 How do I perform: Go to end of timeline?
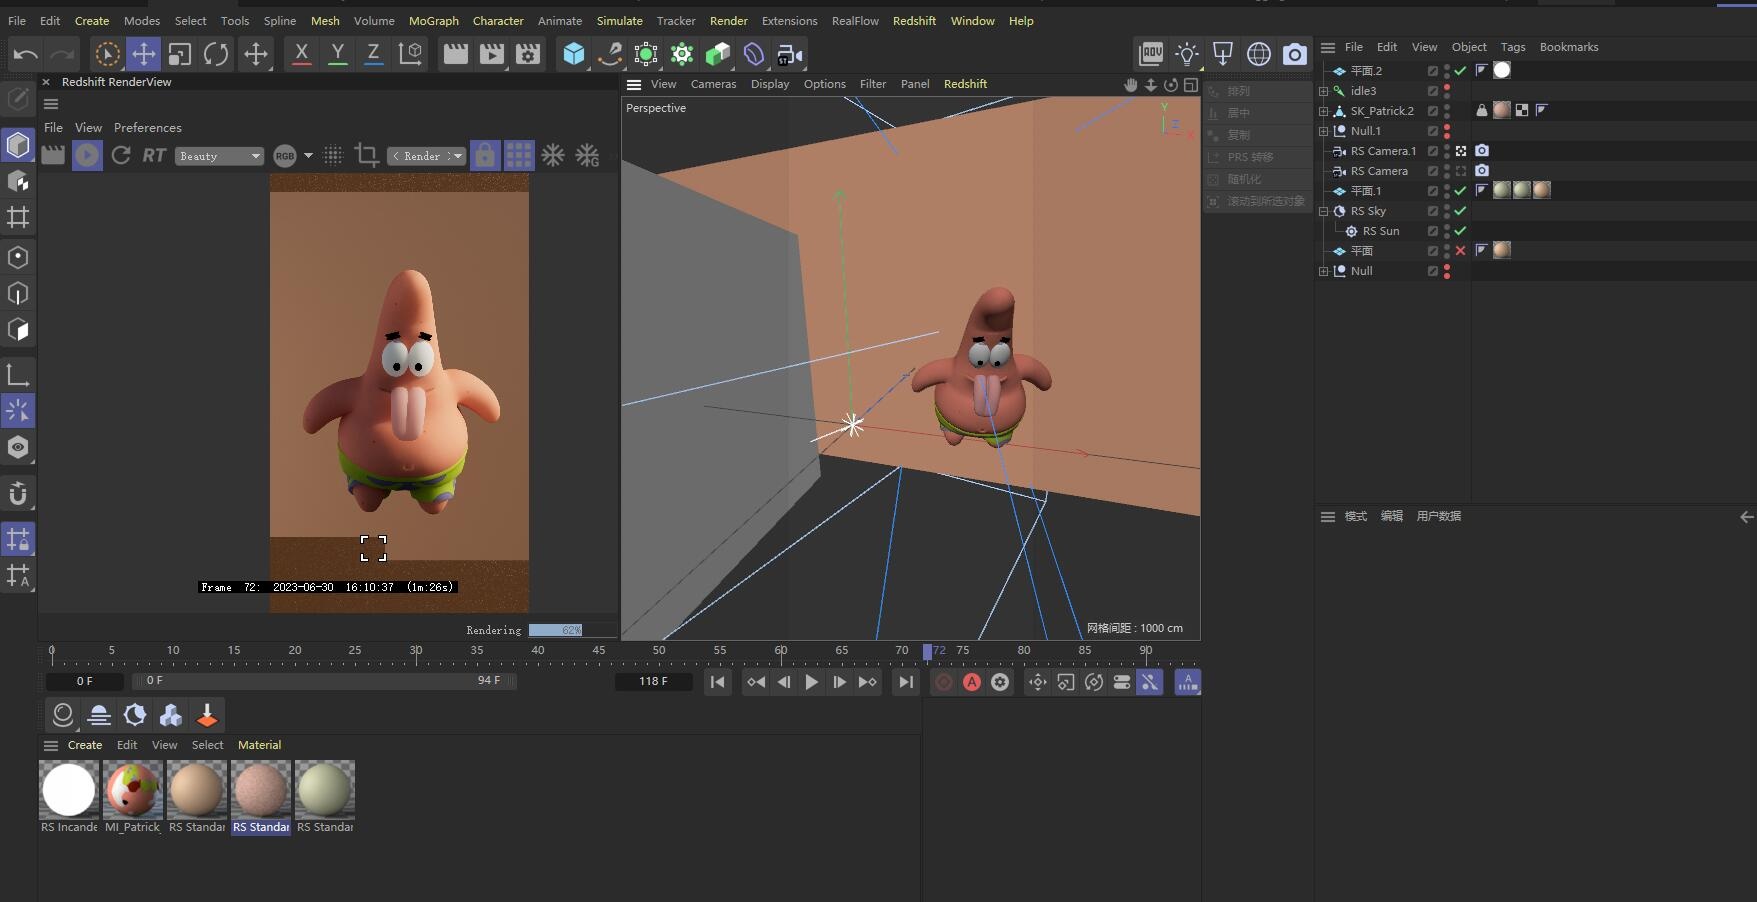coord(905,682)
